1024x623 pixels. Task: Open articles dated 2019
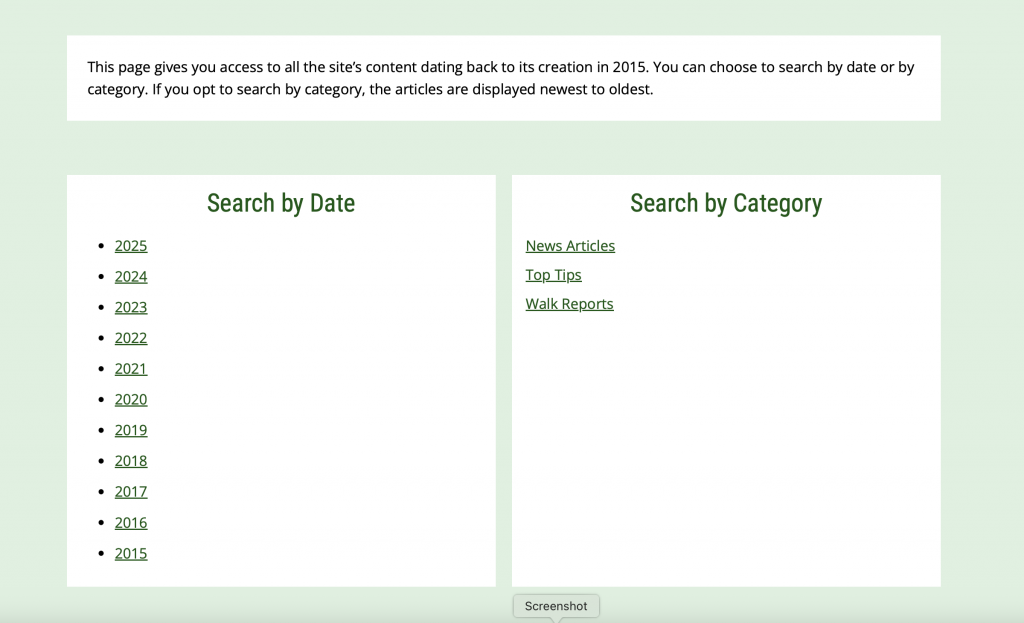(x=131, y=431)
